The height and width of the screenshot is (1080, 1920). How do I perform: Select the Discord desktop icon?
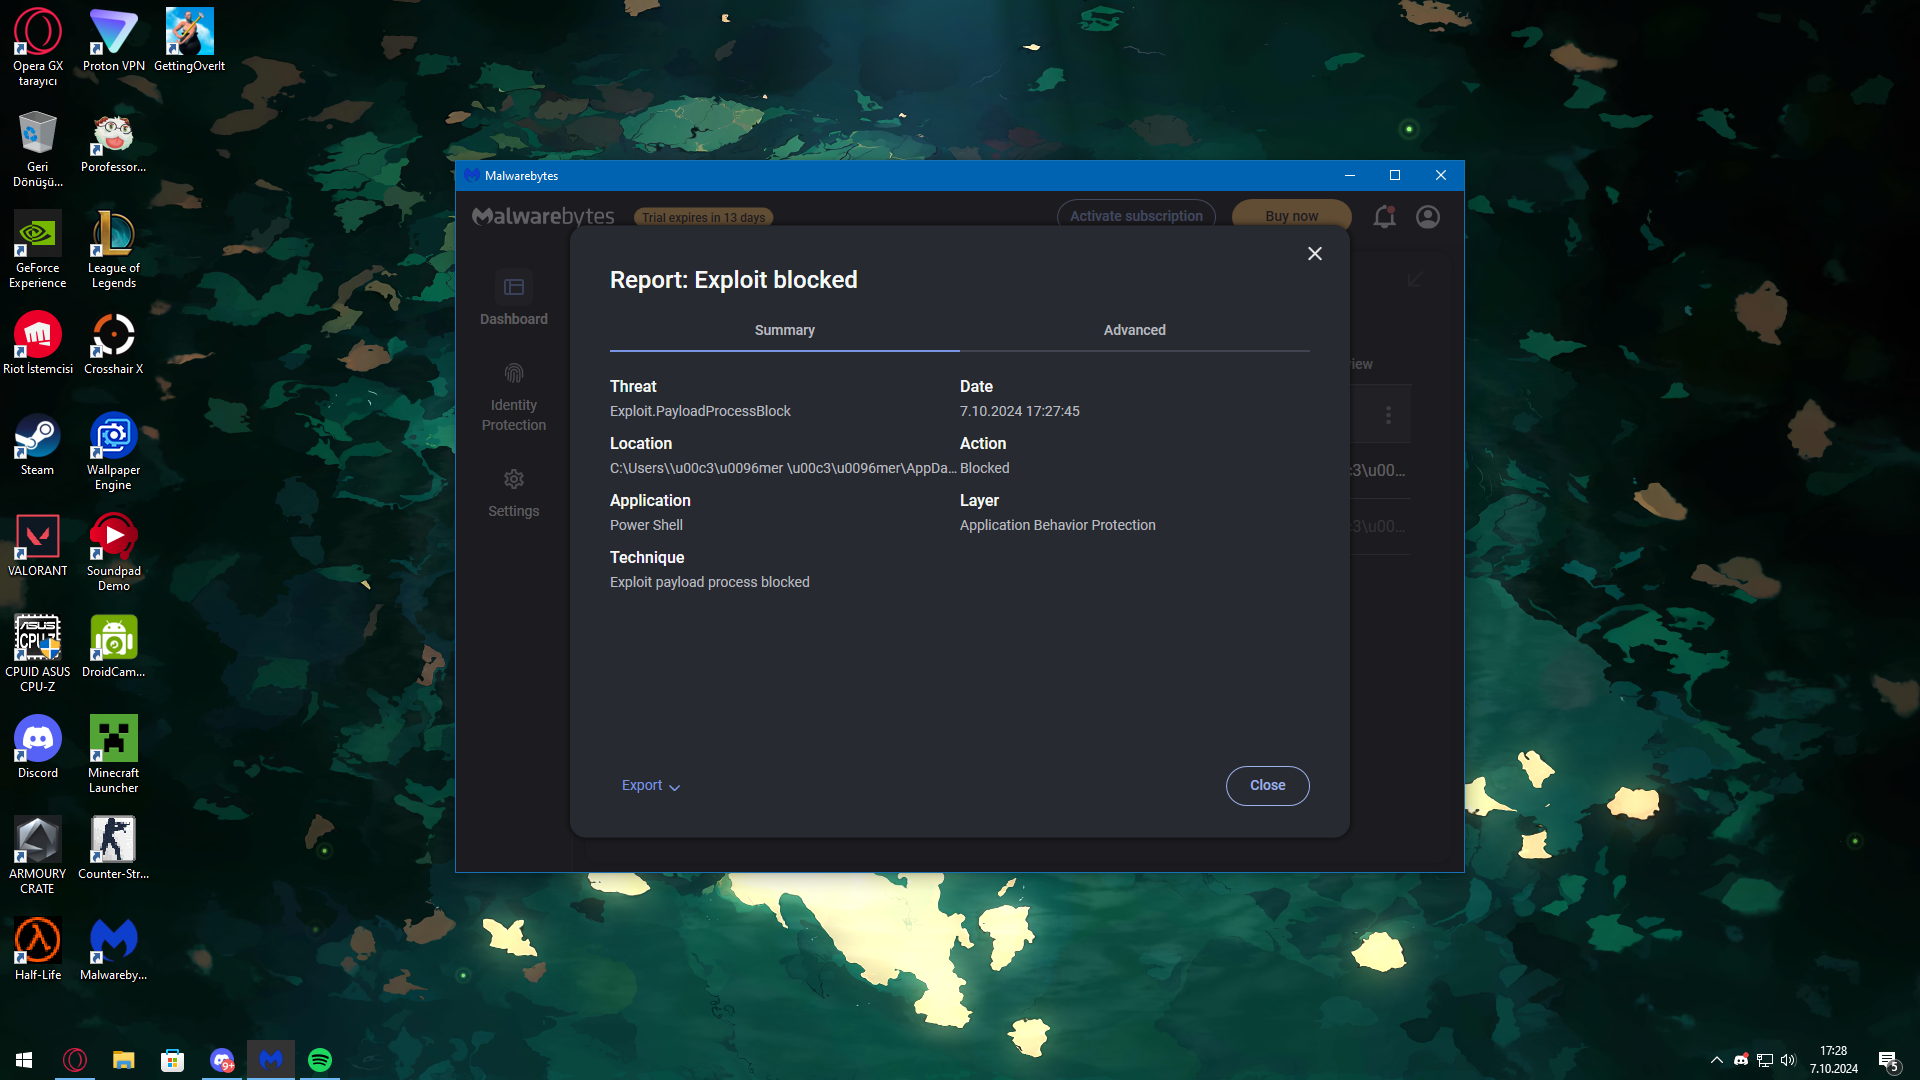click(x=37, y=747)
